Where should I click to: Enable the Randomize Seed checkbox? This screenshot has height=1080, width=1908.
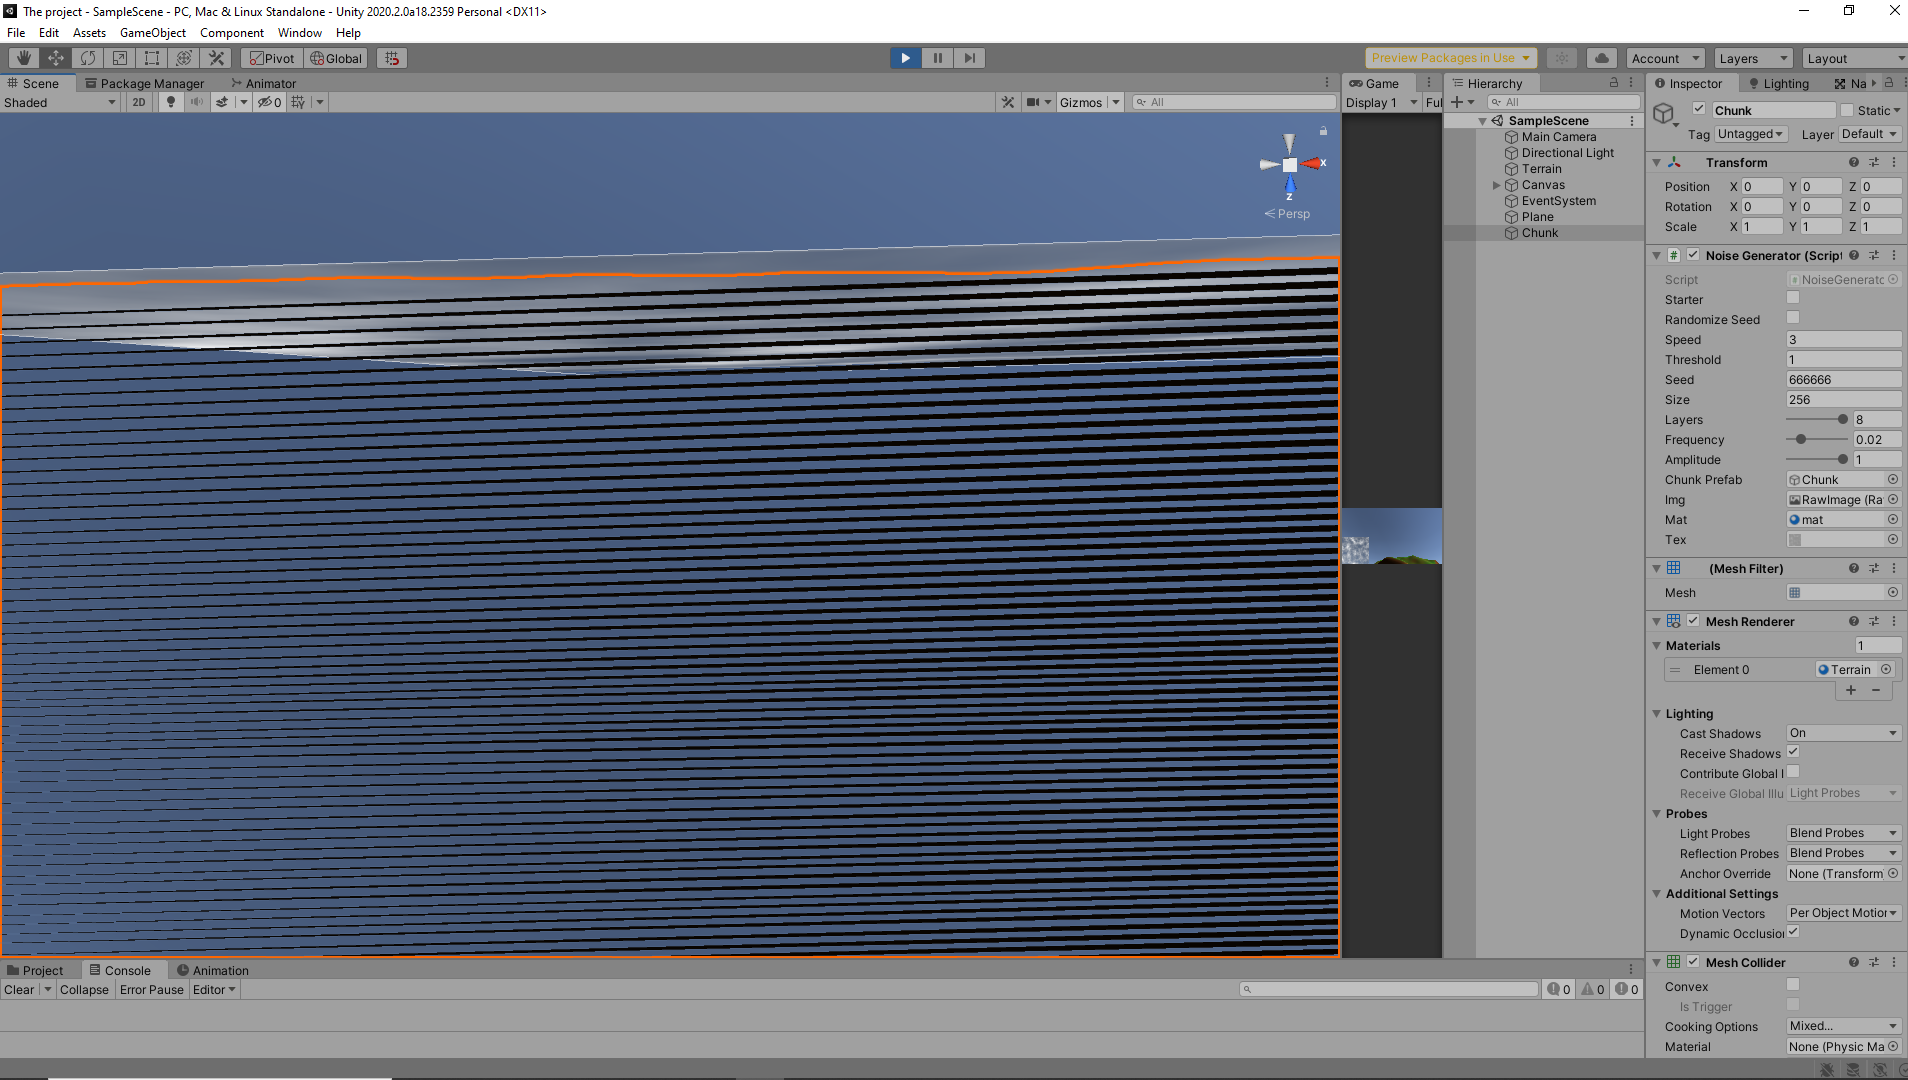[1793, 318]
